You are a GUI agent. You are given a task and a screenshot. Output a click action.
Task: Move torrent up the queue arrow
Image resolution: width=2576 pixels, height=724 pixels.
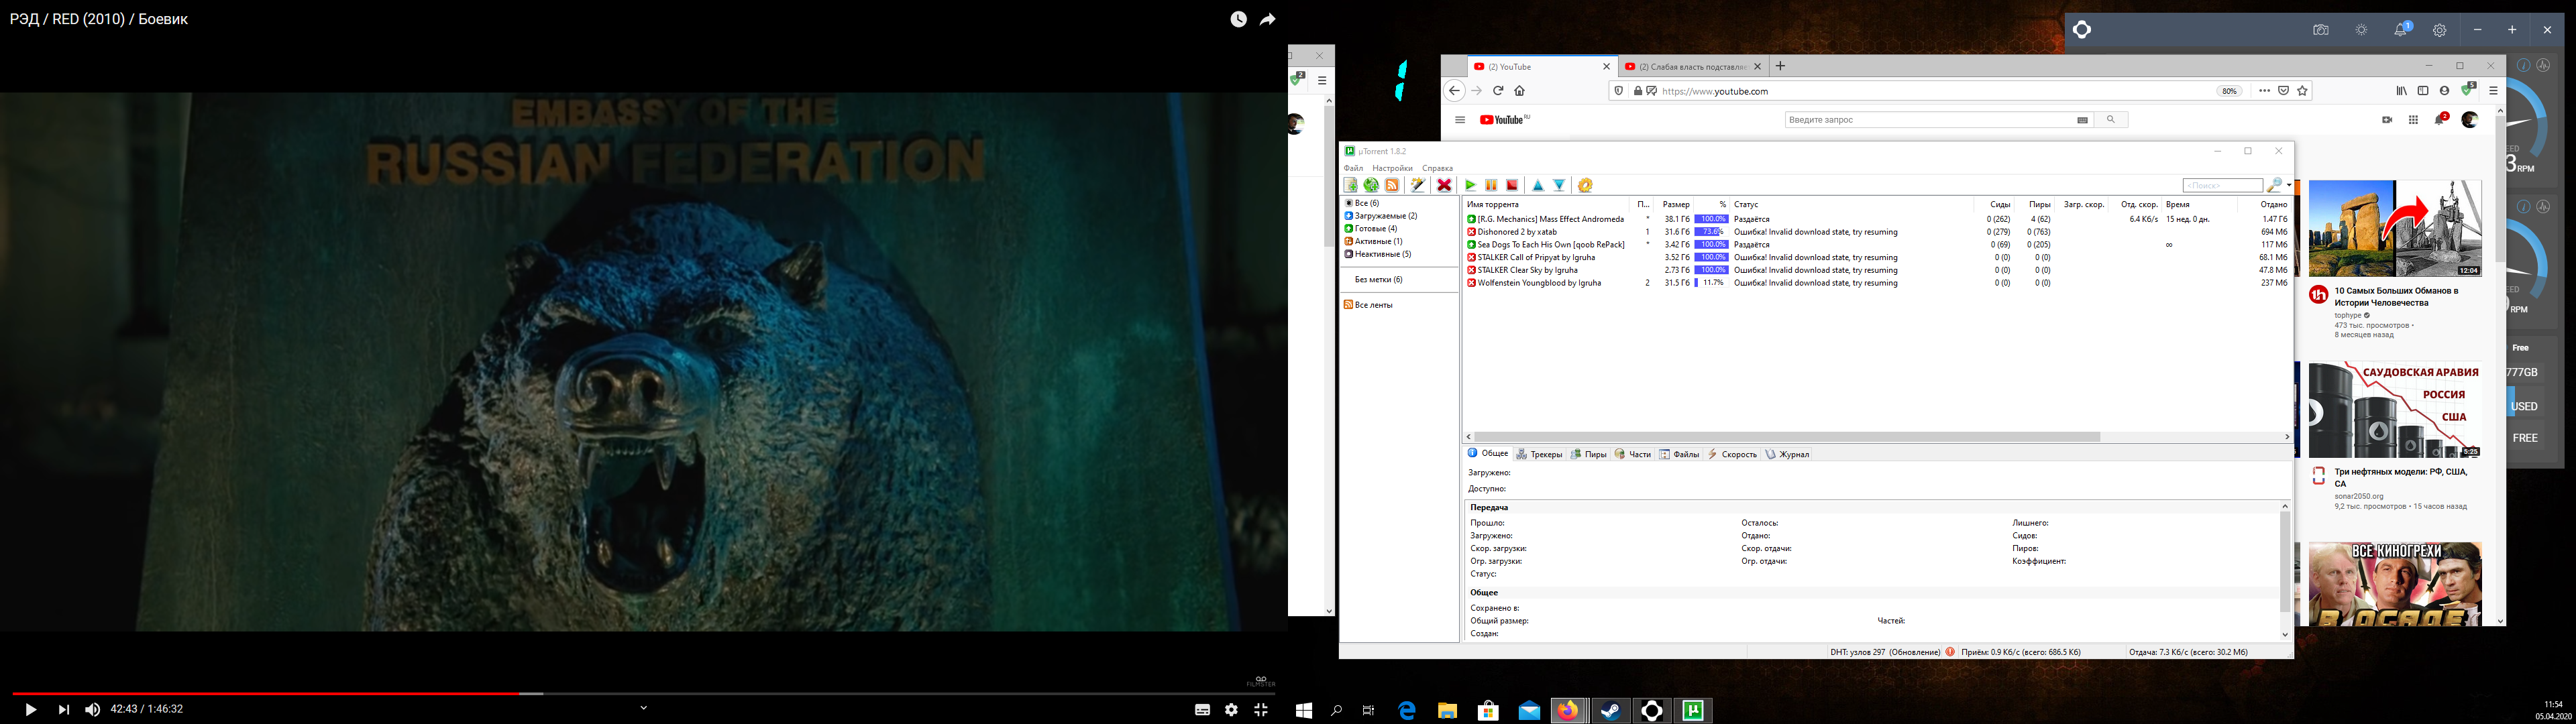[x=1538, y=185]
